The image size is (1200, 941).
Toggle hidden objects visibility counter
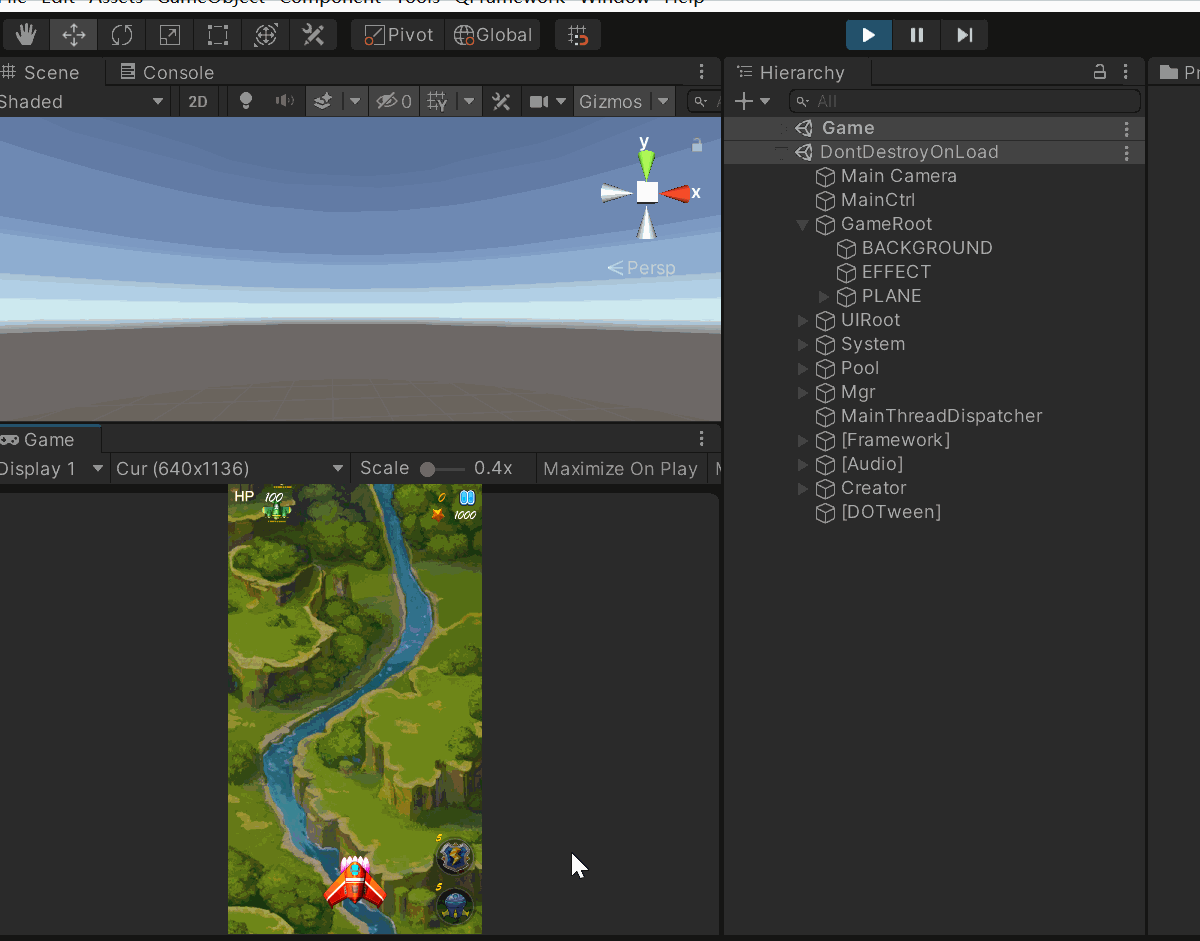(x=393, y=101)
